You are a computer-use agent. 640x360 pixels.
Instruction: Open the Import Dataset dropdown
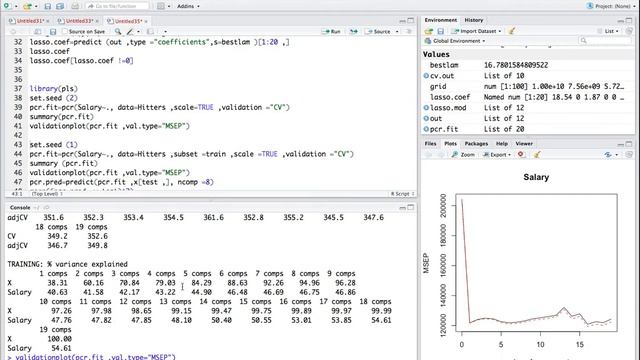476,31
